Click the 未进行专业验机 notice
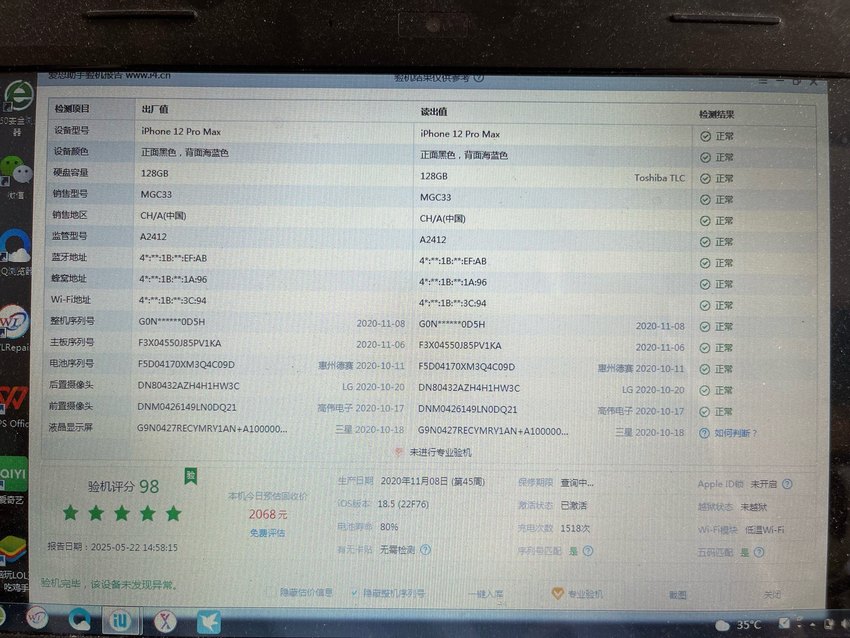The height and width of the screenshot is (638, 850). (440, 452)
